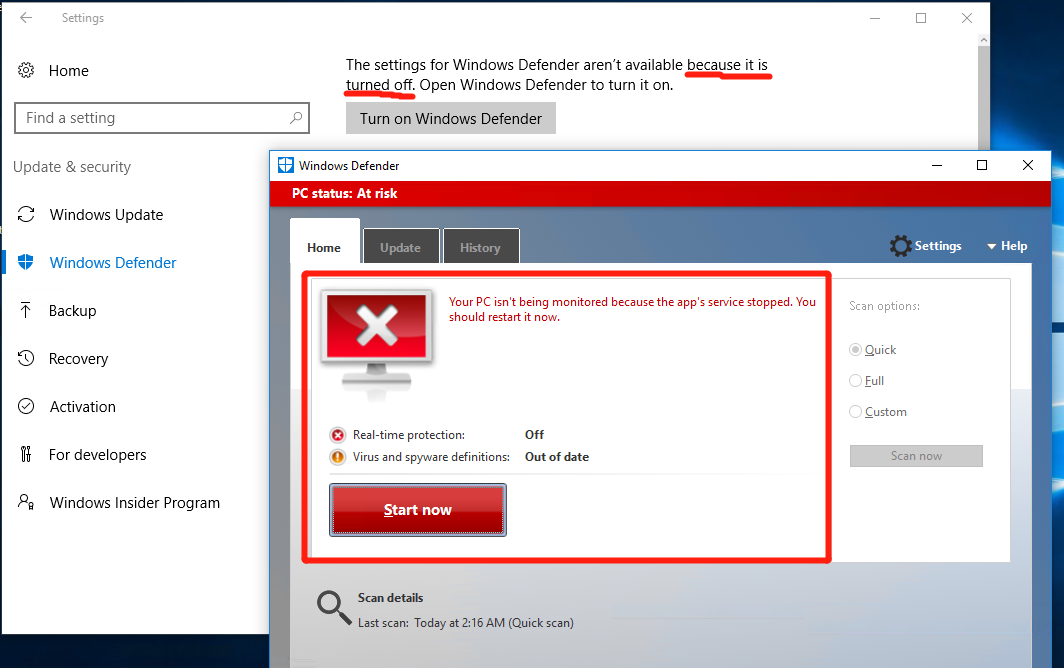1064x668 pixels.
Task: Click the Recovery clock-arrow icon
Action: pos(26,358)
